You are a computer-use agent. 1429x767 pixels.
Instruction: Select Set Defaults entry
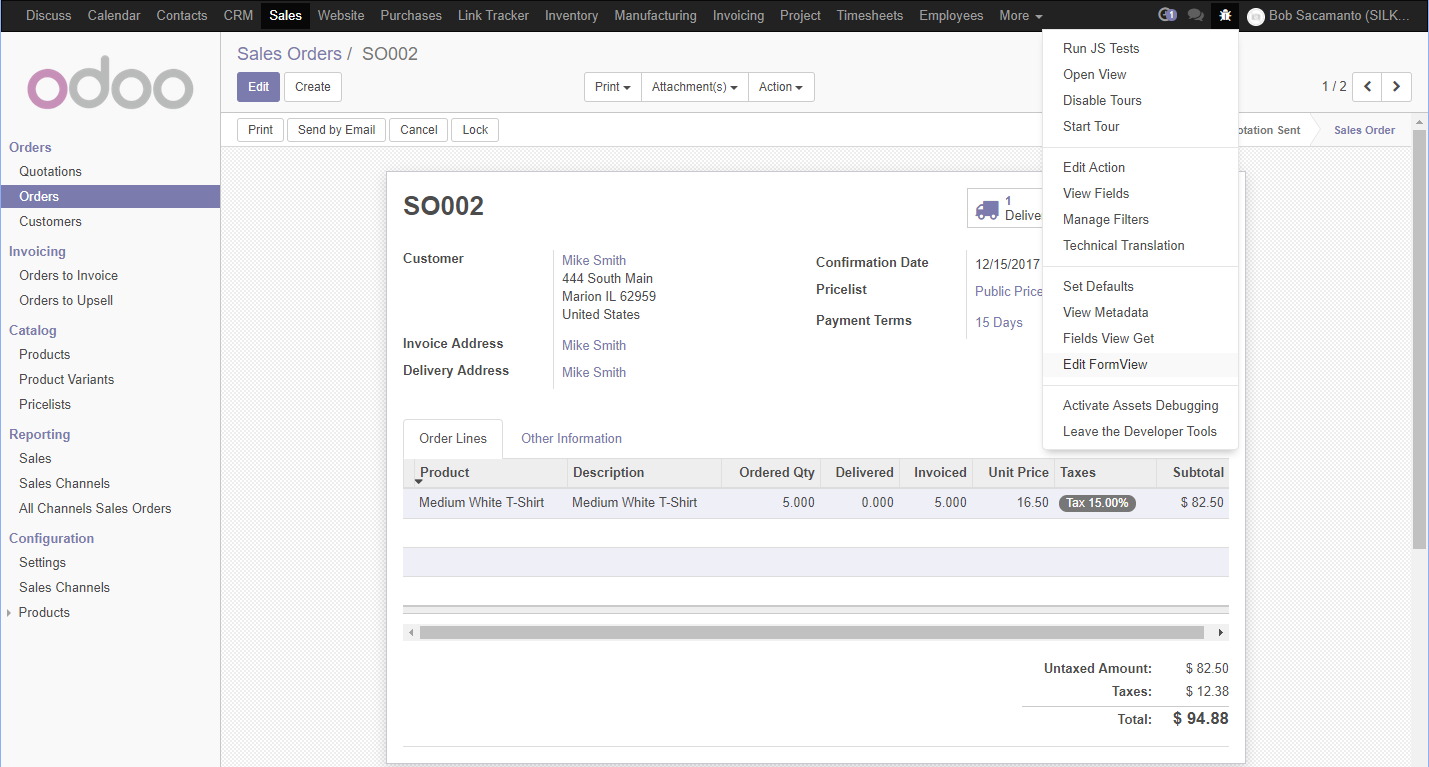pos(1140,286)
